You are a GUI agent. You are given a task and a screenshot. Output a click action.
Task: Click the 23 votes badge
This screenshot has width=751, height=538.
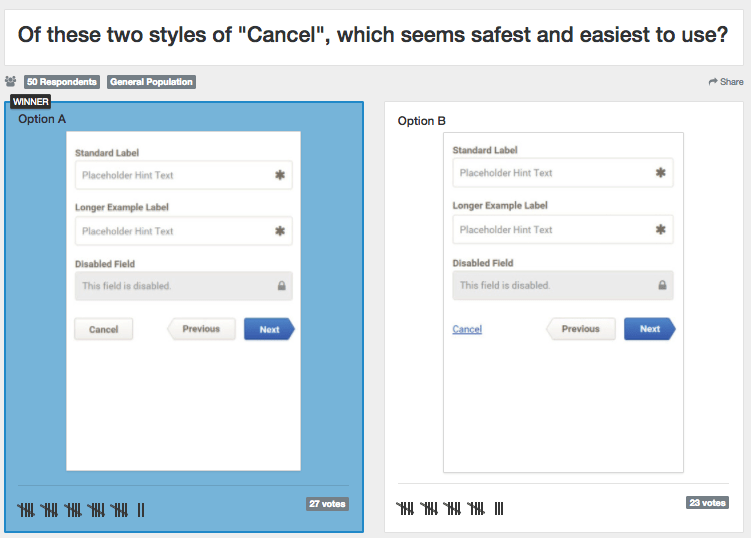pos(707,503)
